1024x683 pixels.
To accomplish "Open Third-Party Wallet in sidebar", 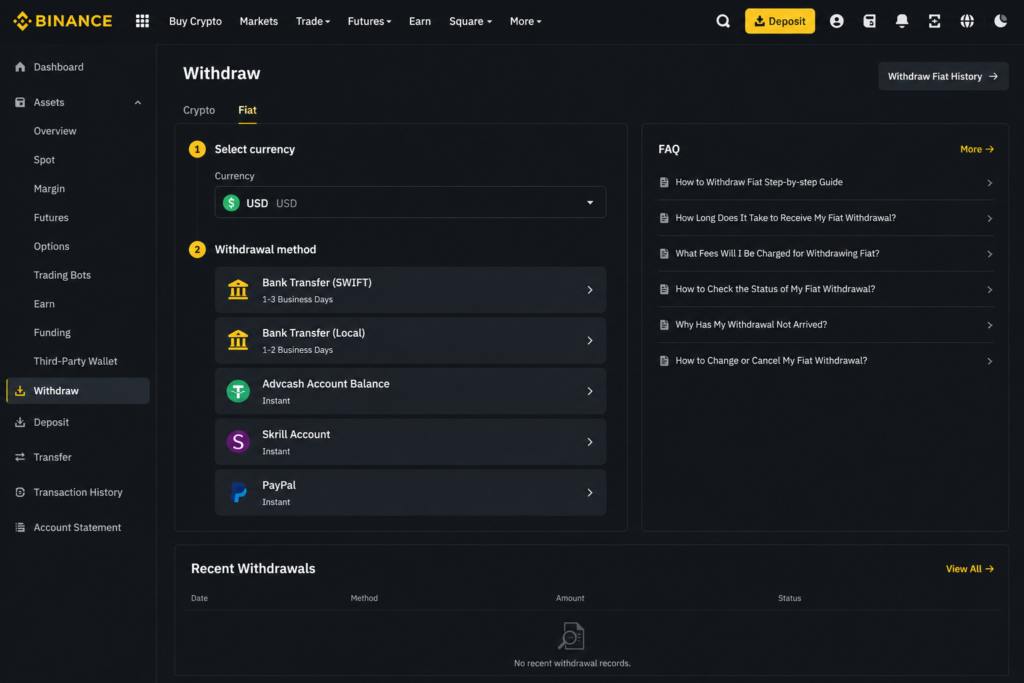I will (x=75, y=361).
